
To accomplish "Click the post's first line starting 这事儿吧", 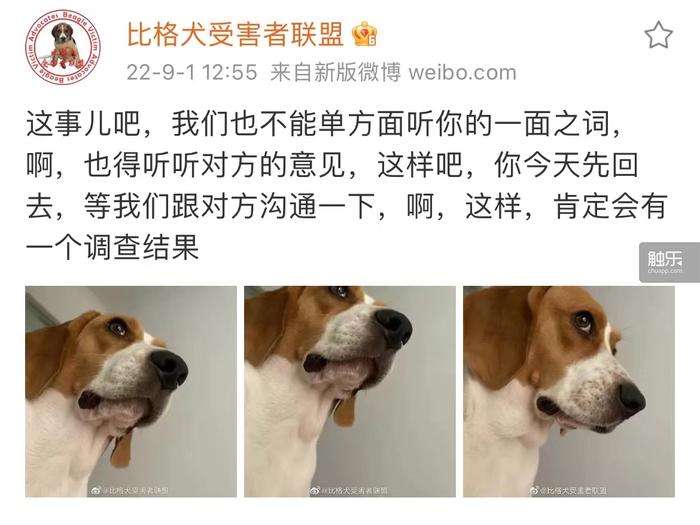I will tap(324, 124).
